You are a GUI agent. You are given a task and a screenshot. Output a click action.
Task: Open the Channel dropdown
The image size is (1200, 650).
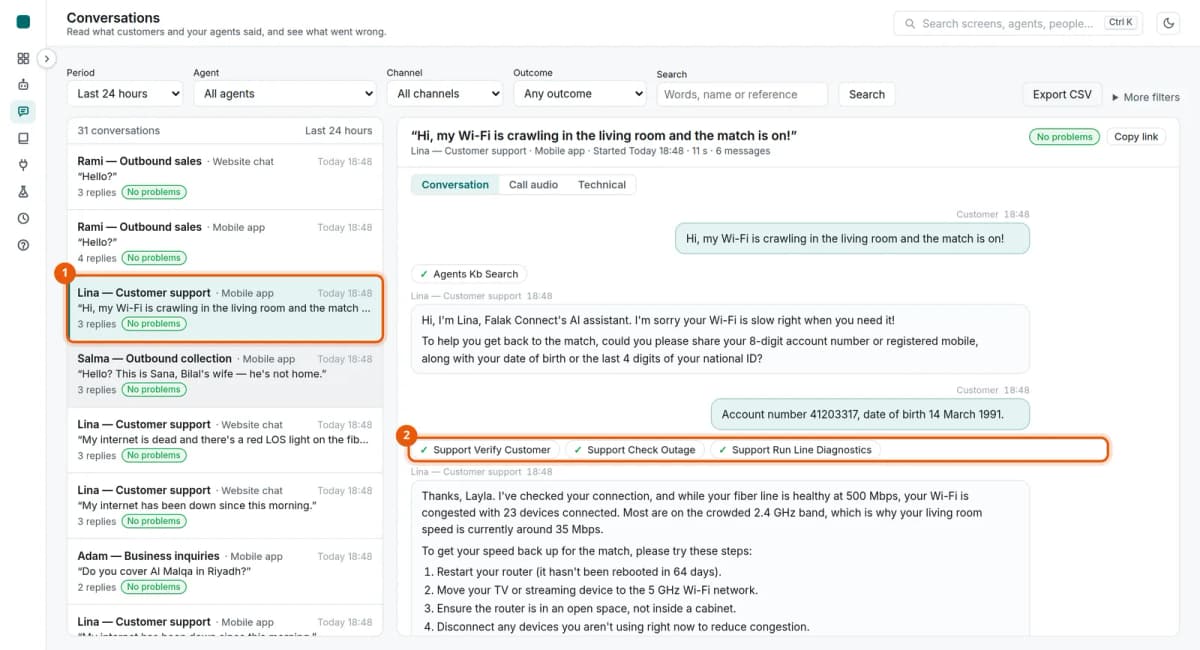[x=444, y=94]
